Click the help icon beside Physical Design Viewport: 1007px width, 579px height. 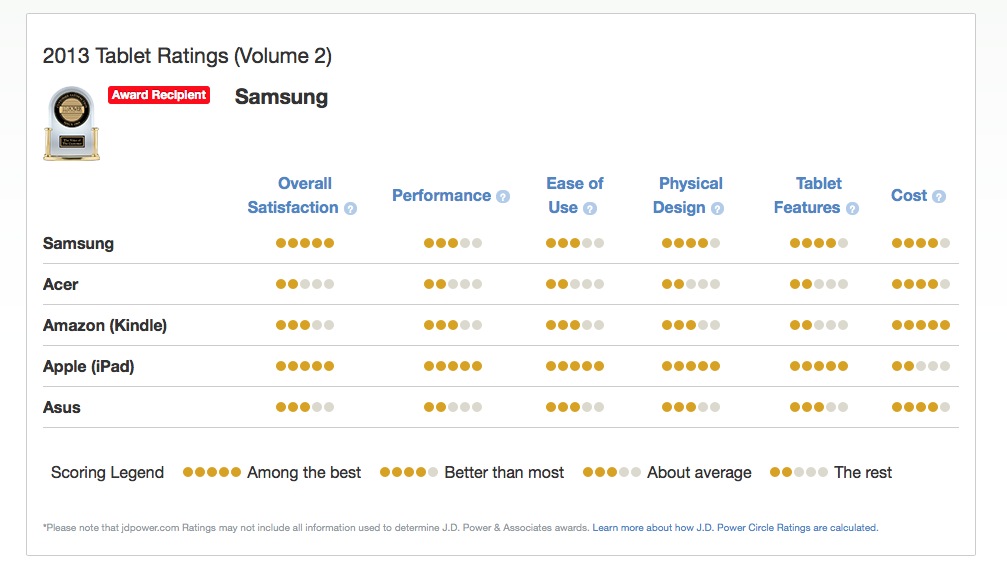point(717,209)
